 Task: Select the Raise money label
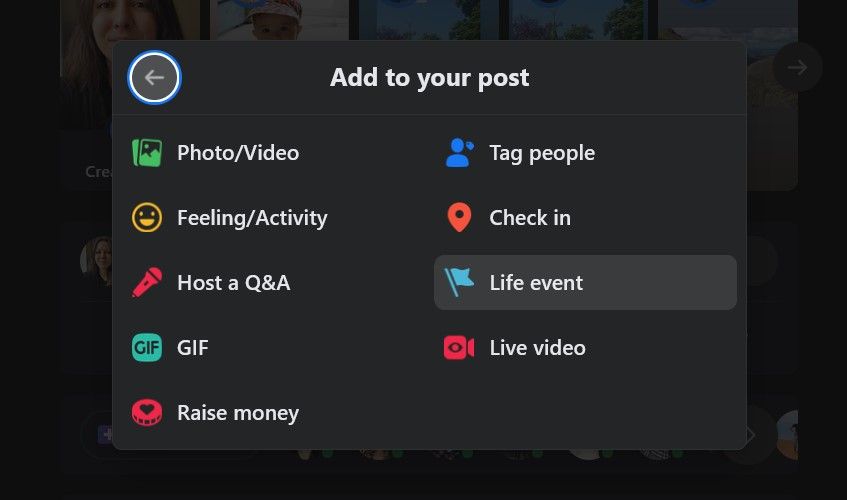coord(238,413)
